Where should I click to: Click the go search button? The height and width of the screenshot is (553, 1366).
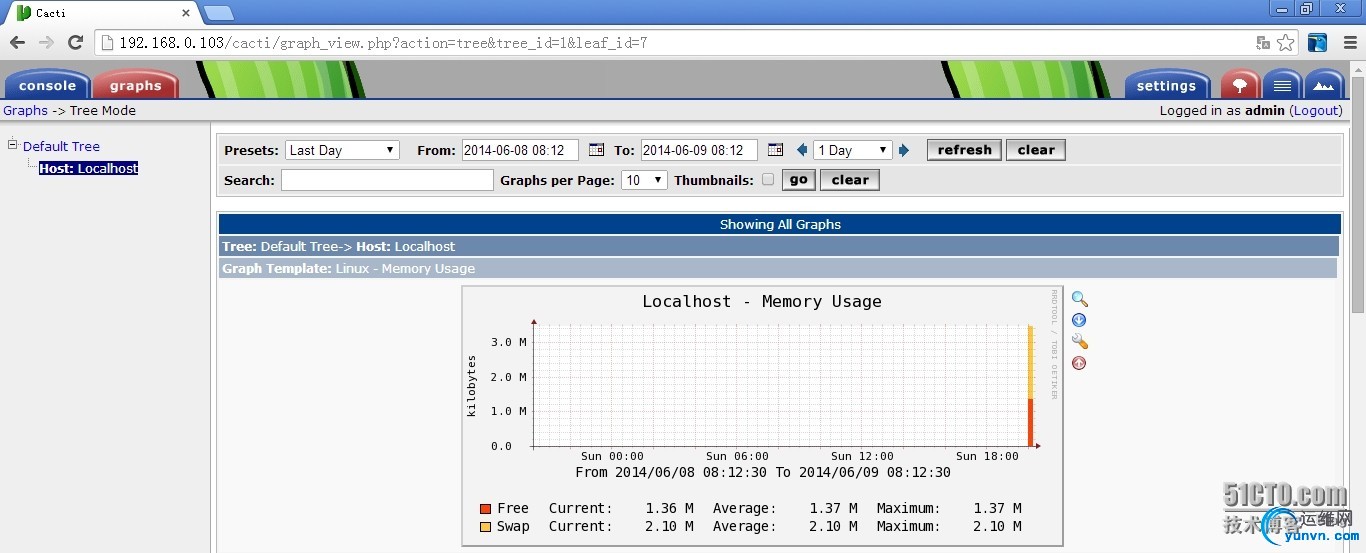tap(798, 180)
